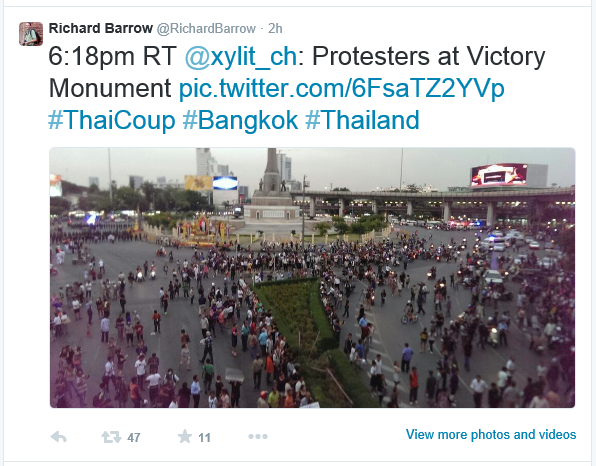Click the reply arrow icon
Screen dimensions: 596x466
tap(59, 437)
